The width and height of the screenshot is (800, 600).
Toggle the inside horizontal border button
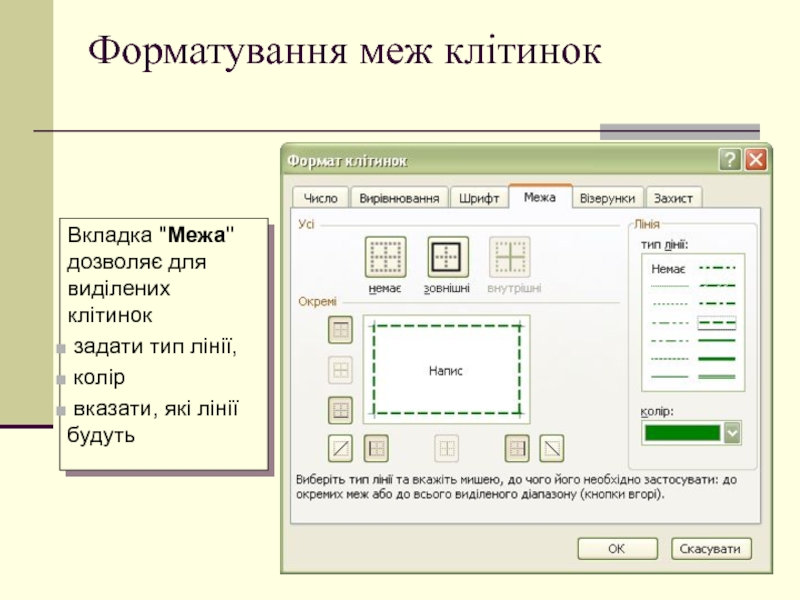coord(340,370)
